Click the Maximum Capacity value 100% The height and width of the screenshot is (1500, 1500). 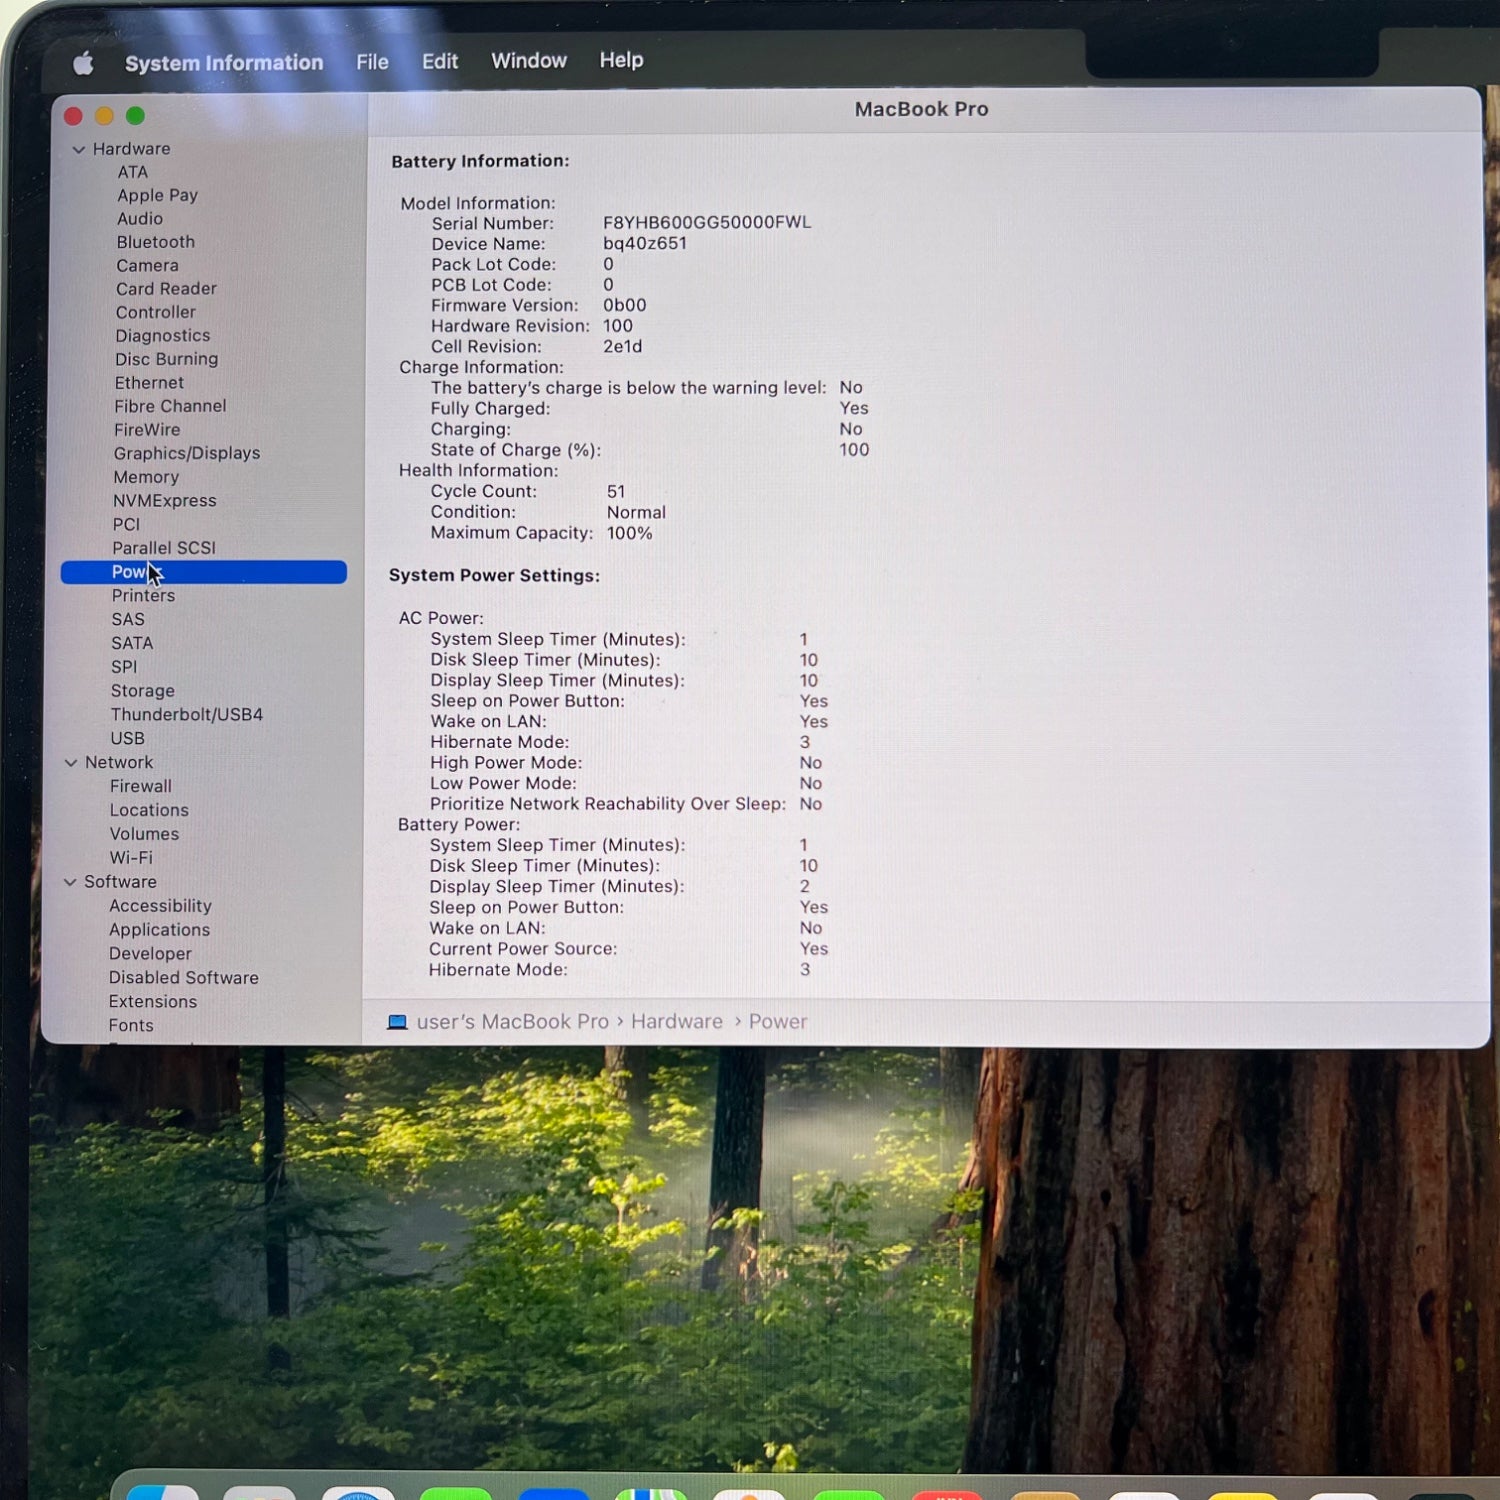click(x=629, y=534)
